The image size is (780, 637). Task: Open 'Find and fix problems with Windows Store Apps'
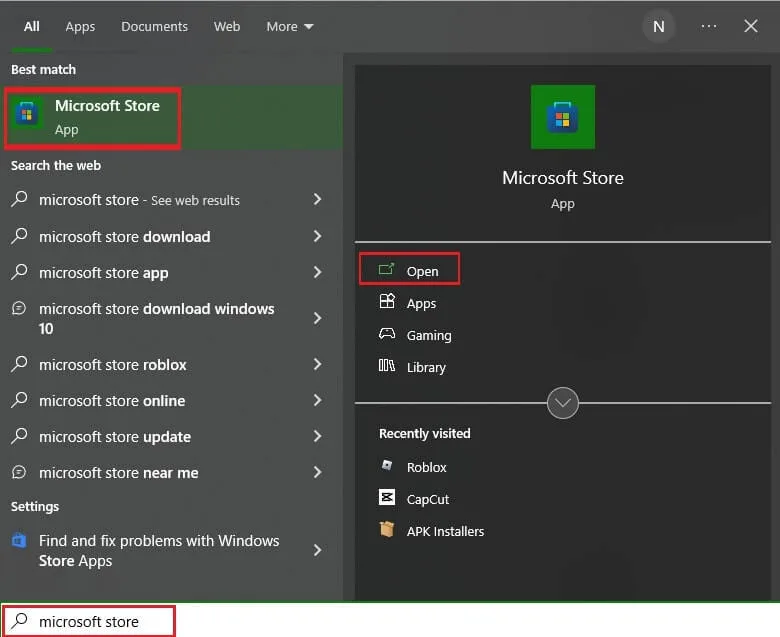(x=169, y=550)
